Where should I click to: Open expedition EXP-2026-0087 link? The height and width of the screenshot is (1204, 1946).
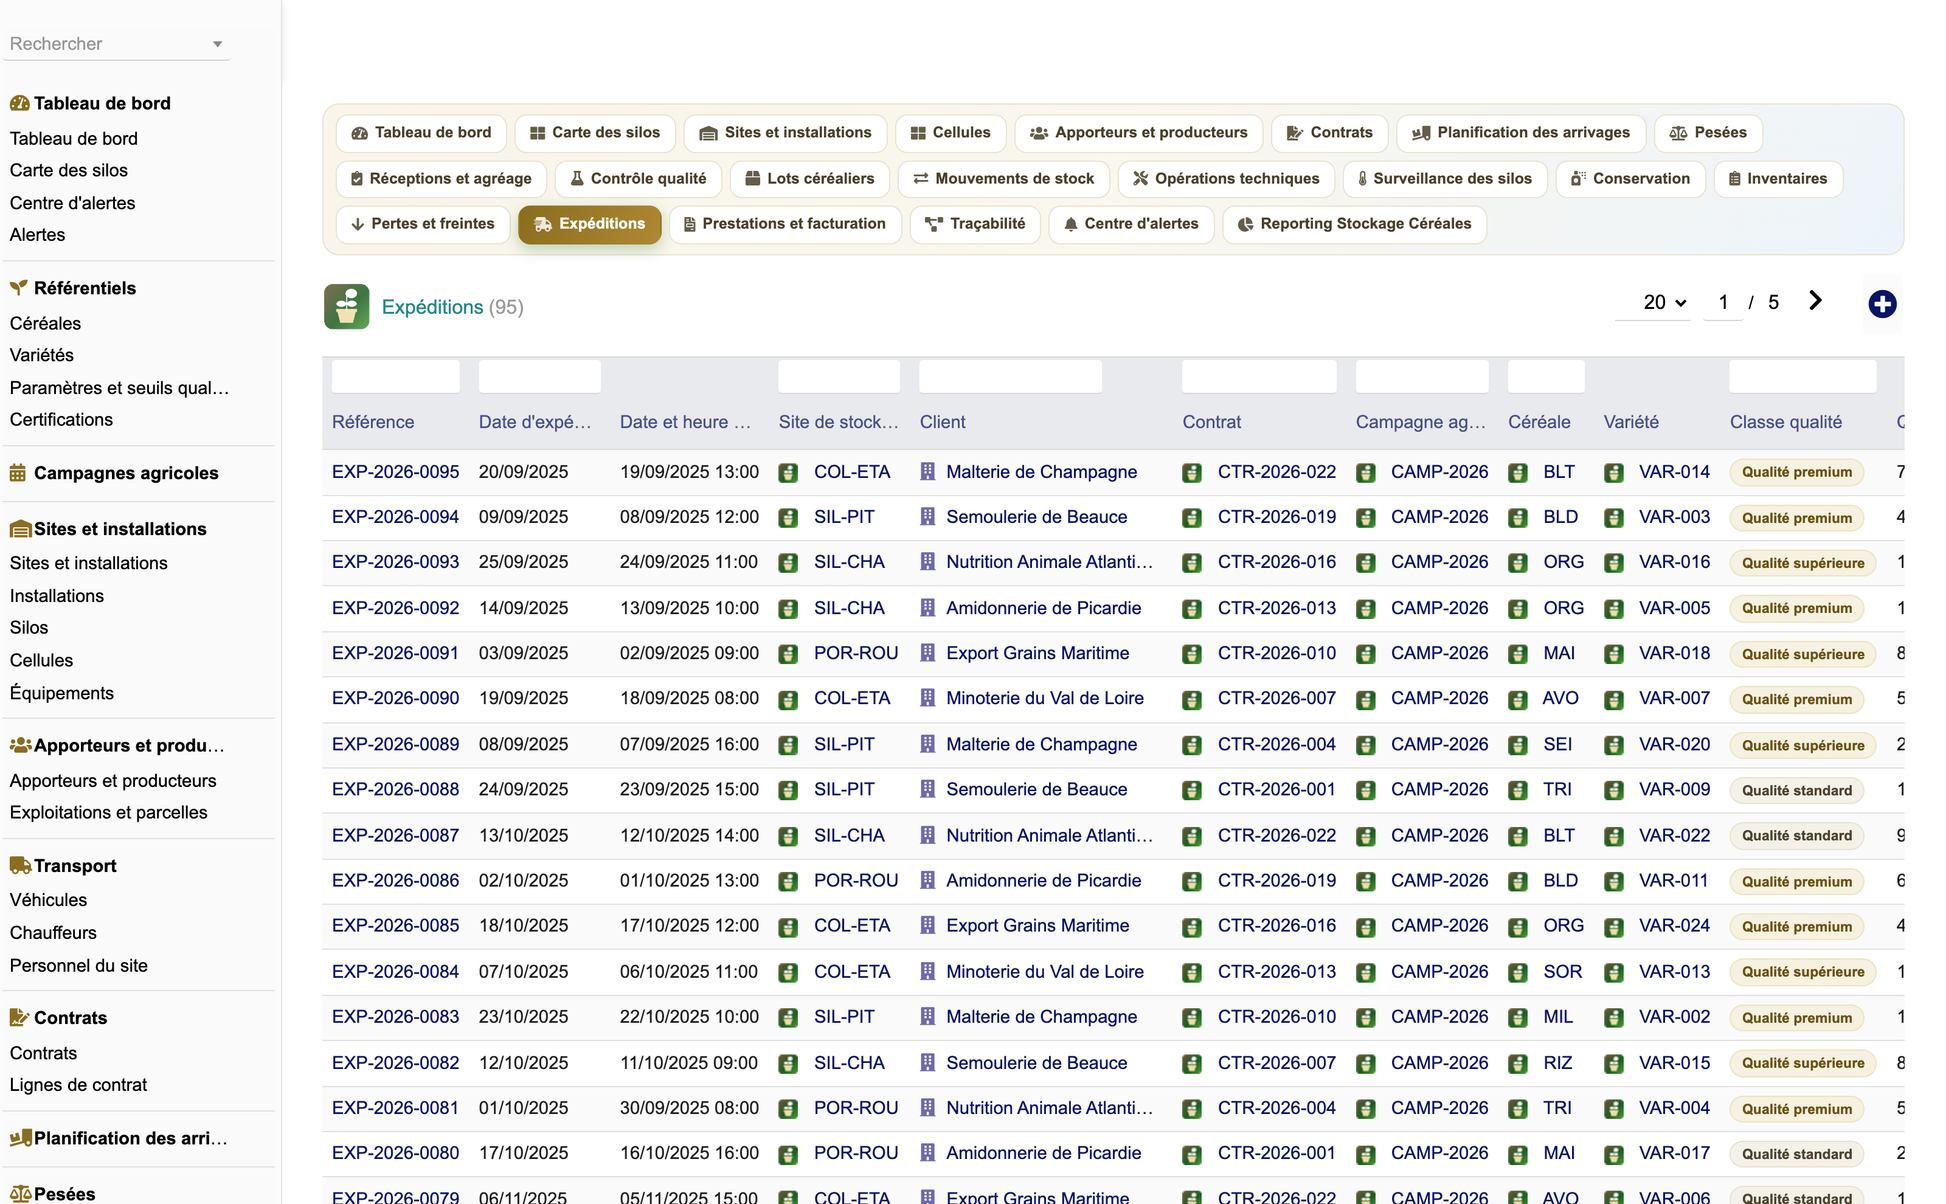[395, 835]
